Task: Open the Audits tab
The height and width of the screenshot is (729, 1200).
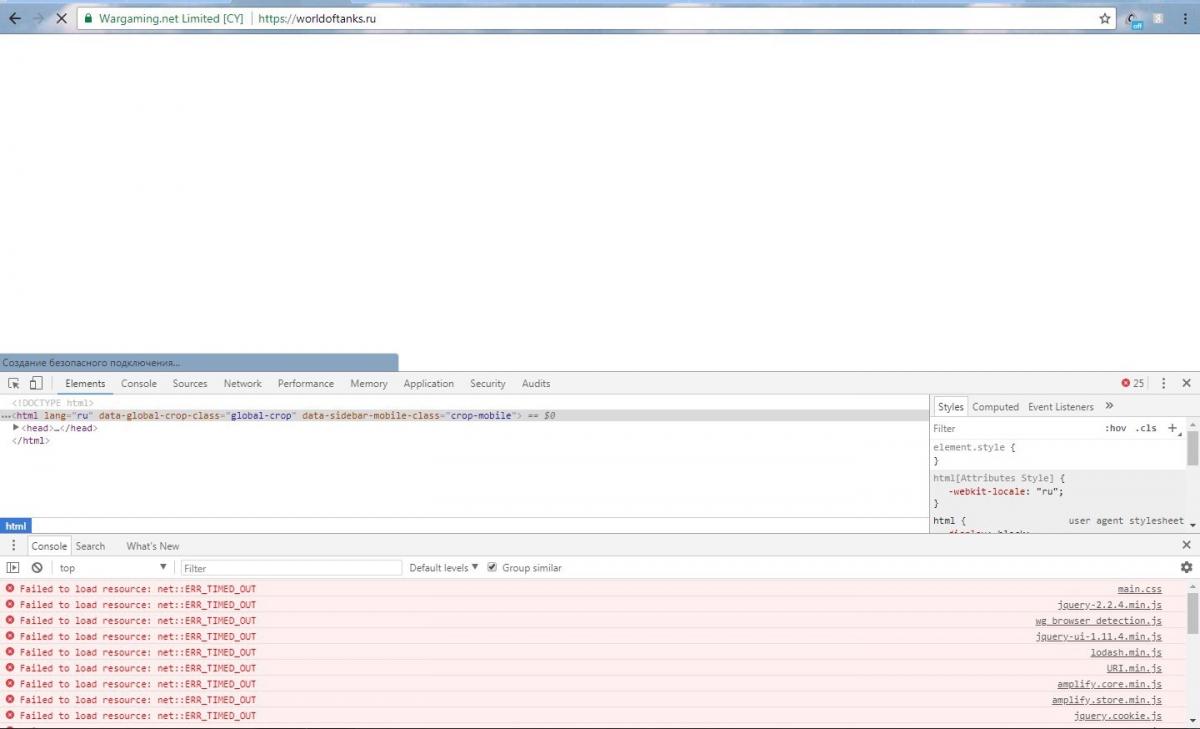Action: [536, 383]
